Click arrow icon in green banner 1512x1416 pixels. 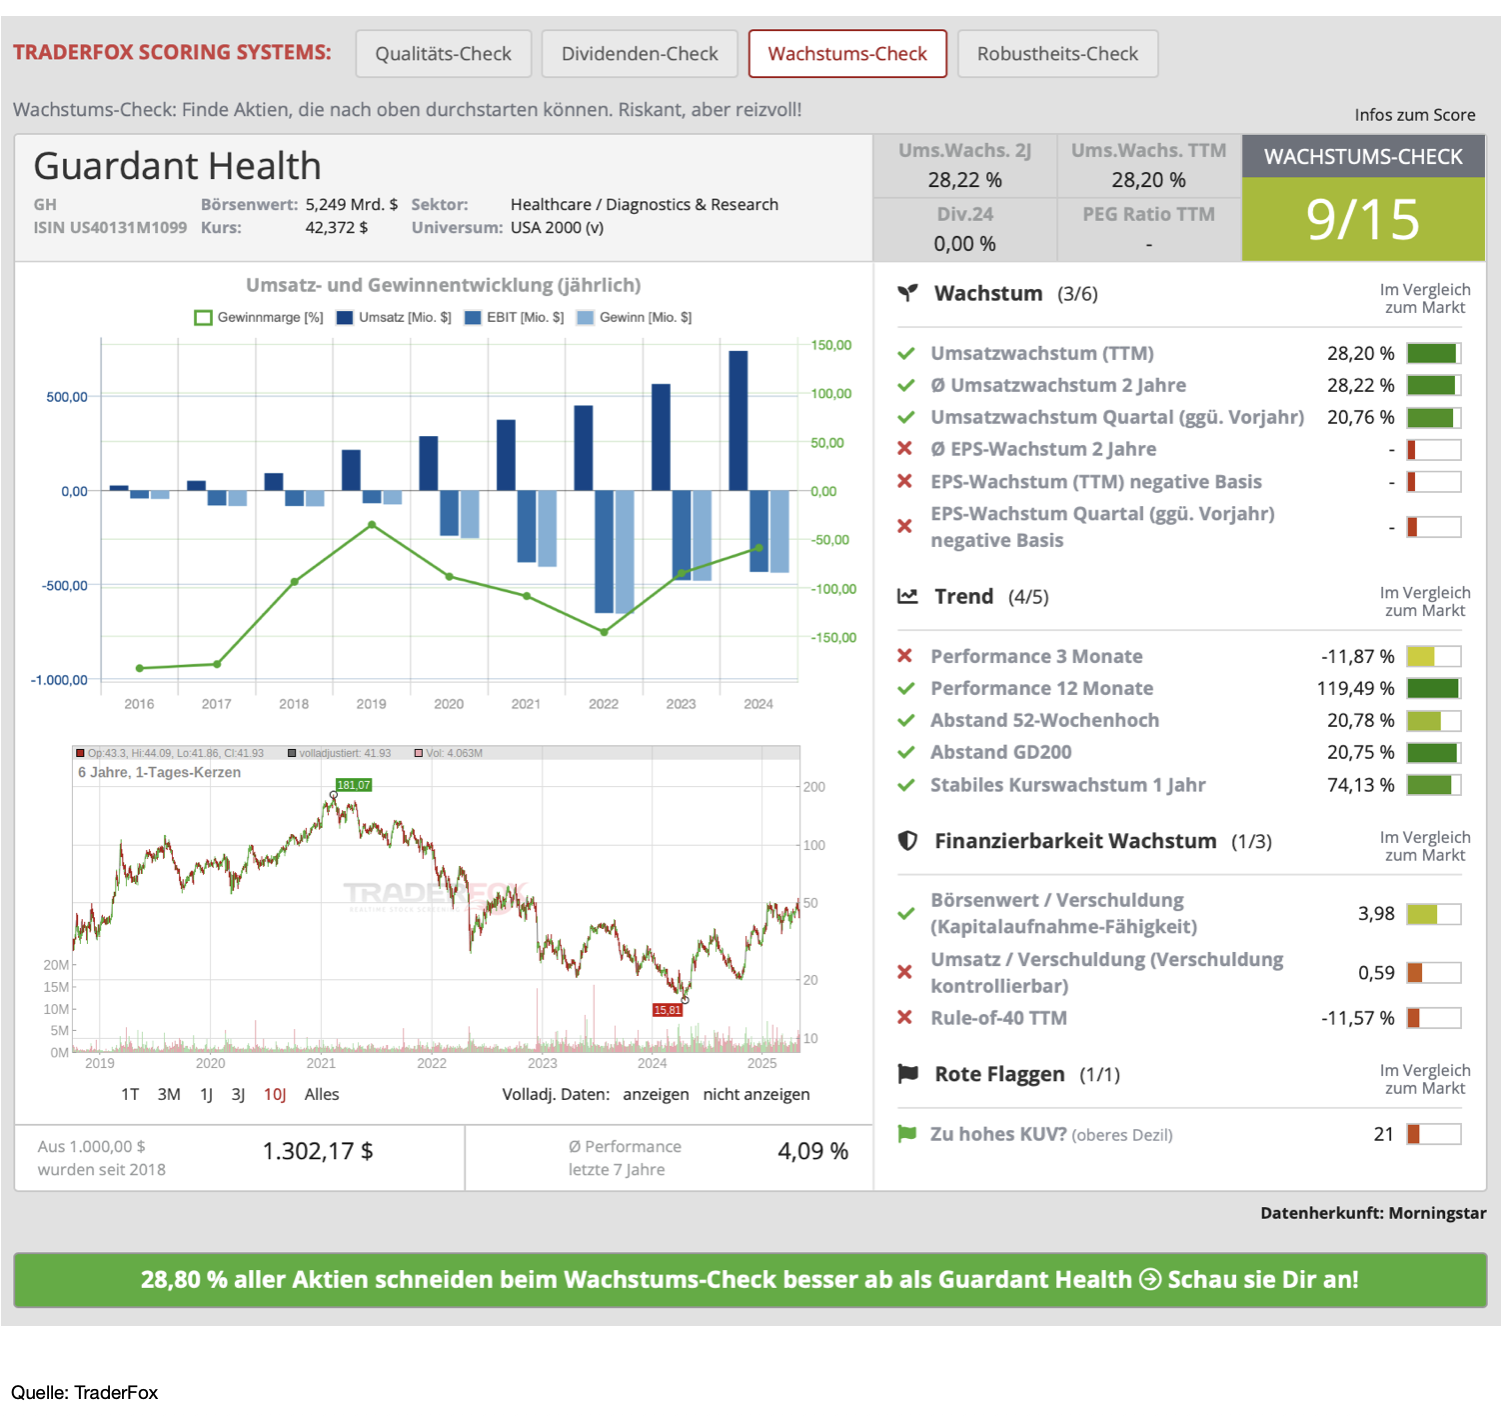tap(1150, 1280)
